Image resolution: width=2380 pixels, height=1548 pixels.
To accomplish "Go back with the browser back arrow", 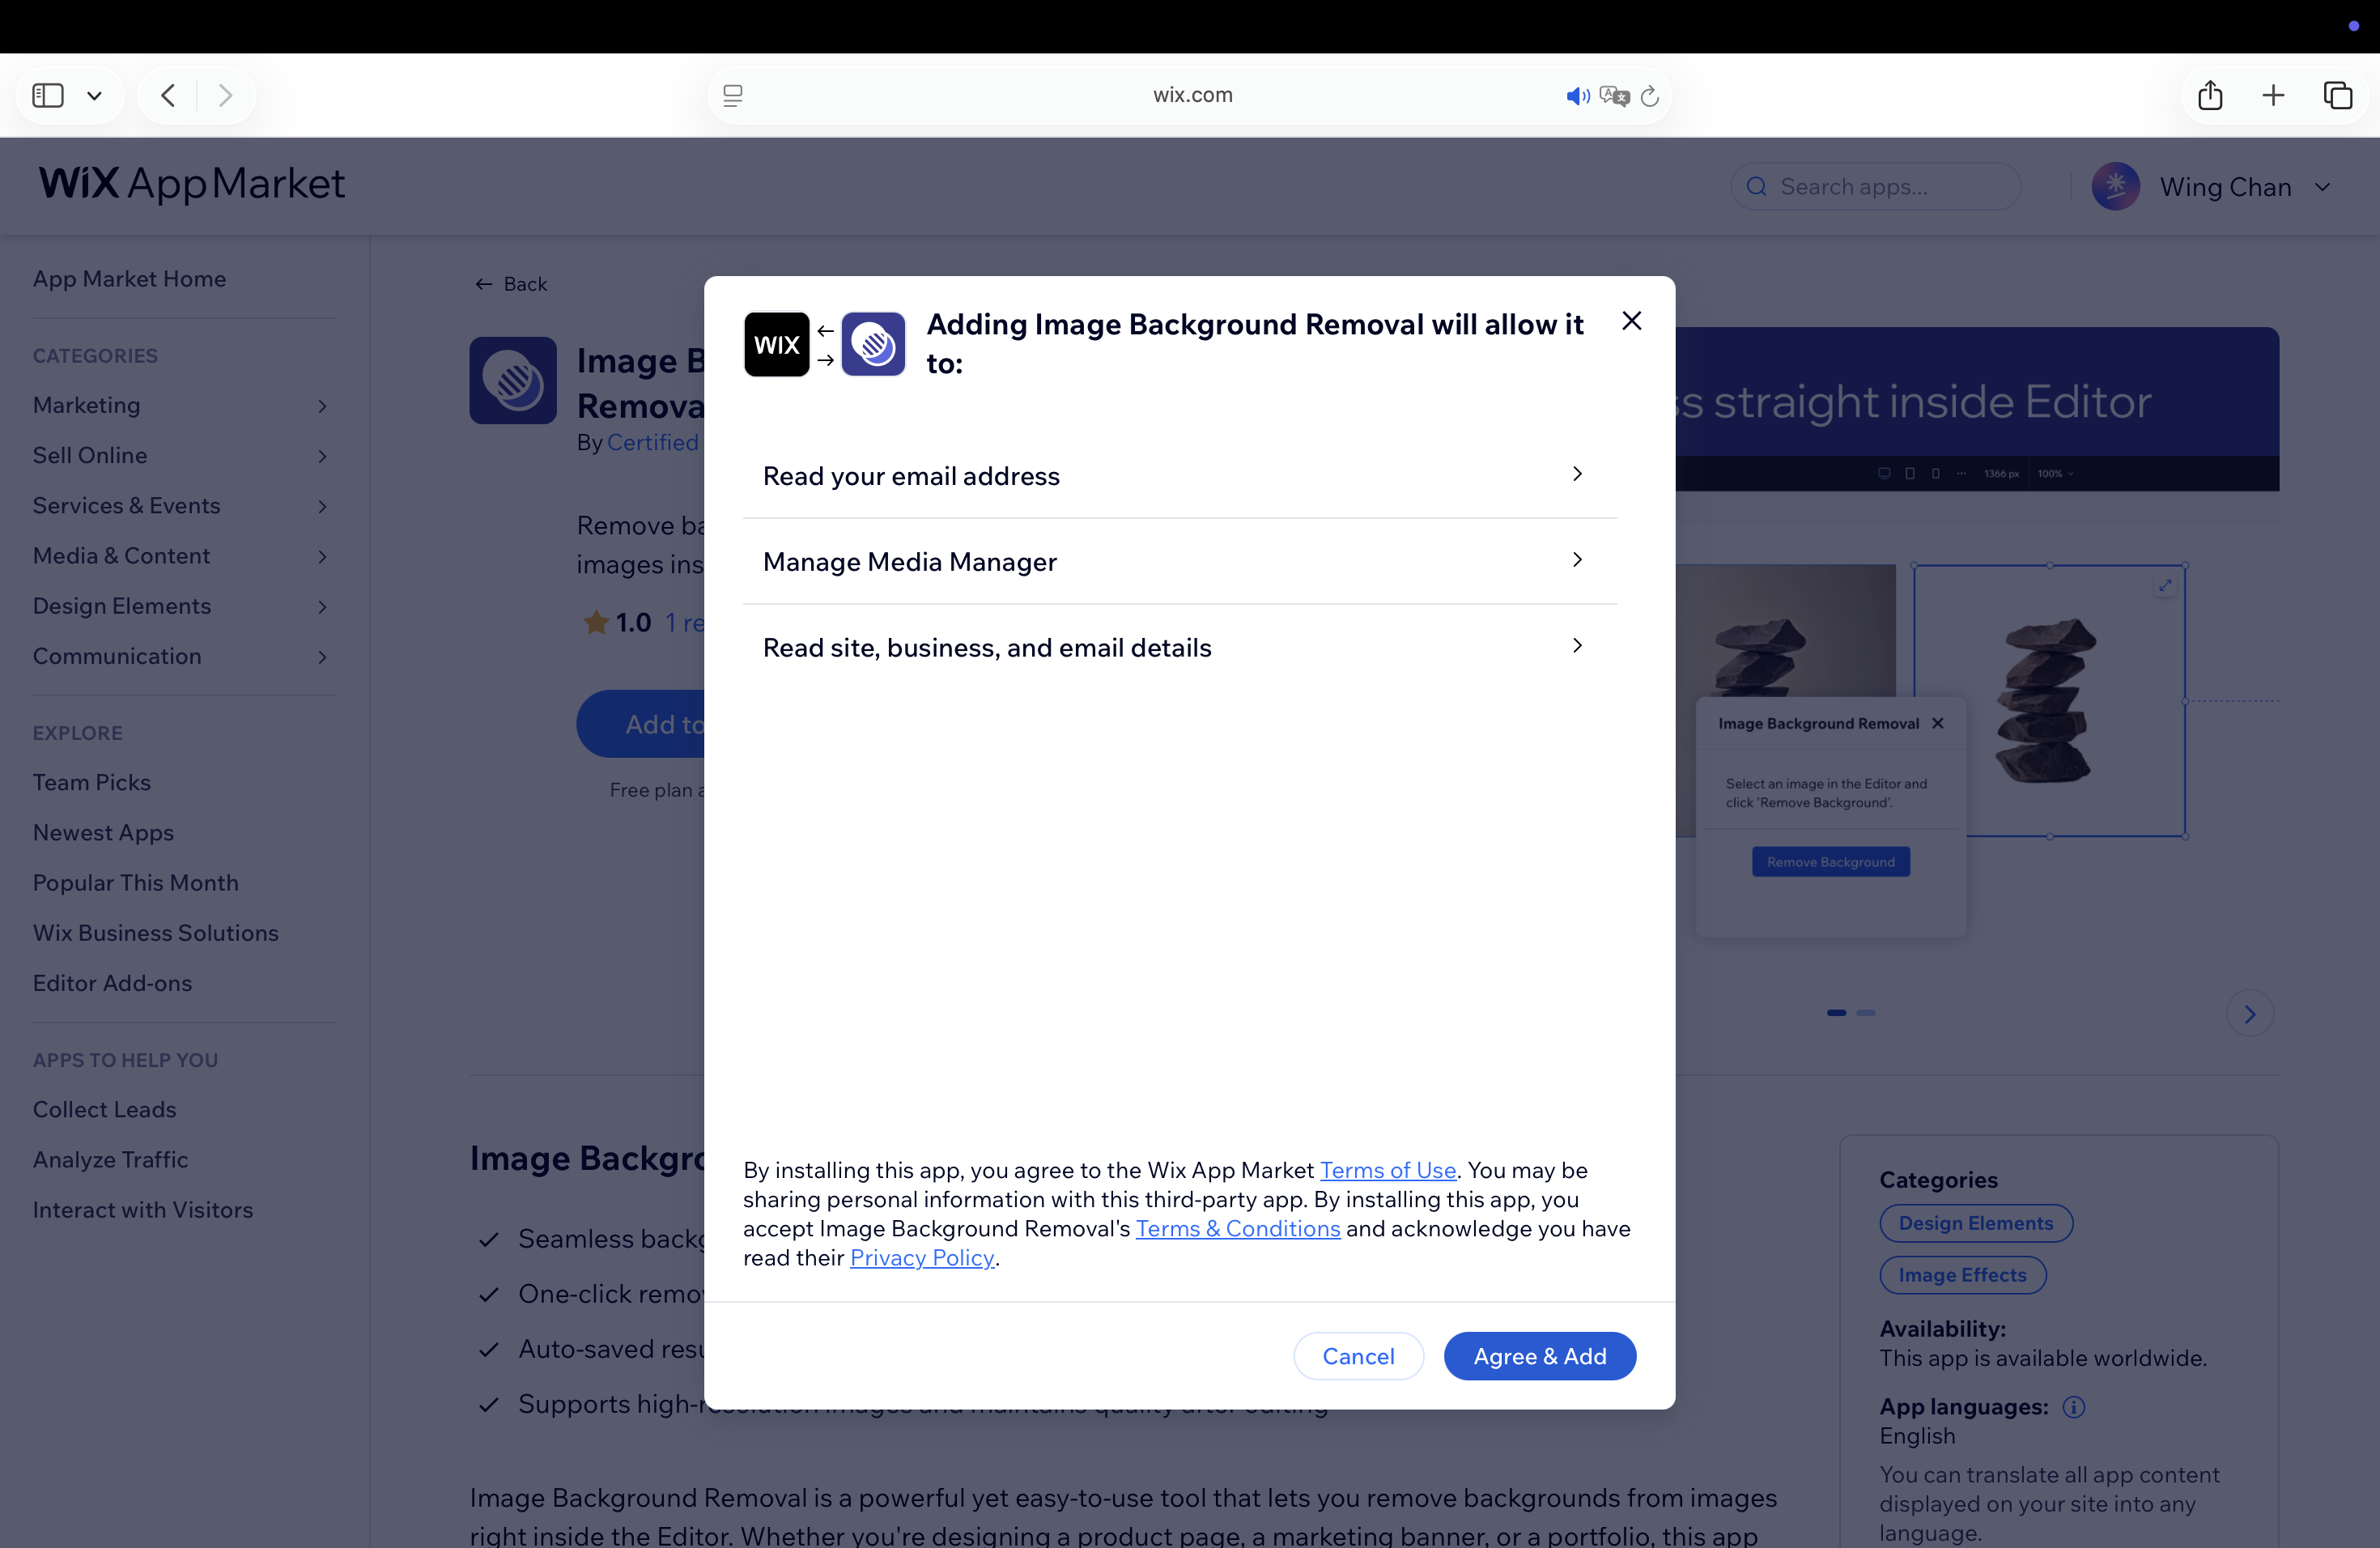I will coord(168,95).
